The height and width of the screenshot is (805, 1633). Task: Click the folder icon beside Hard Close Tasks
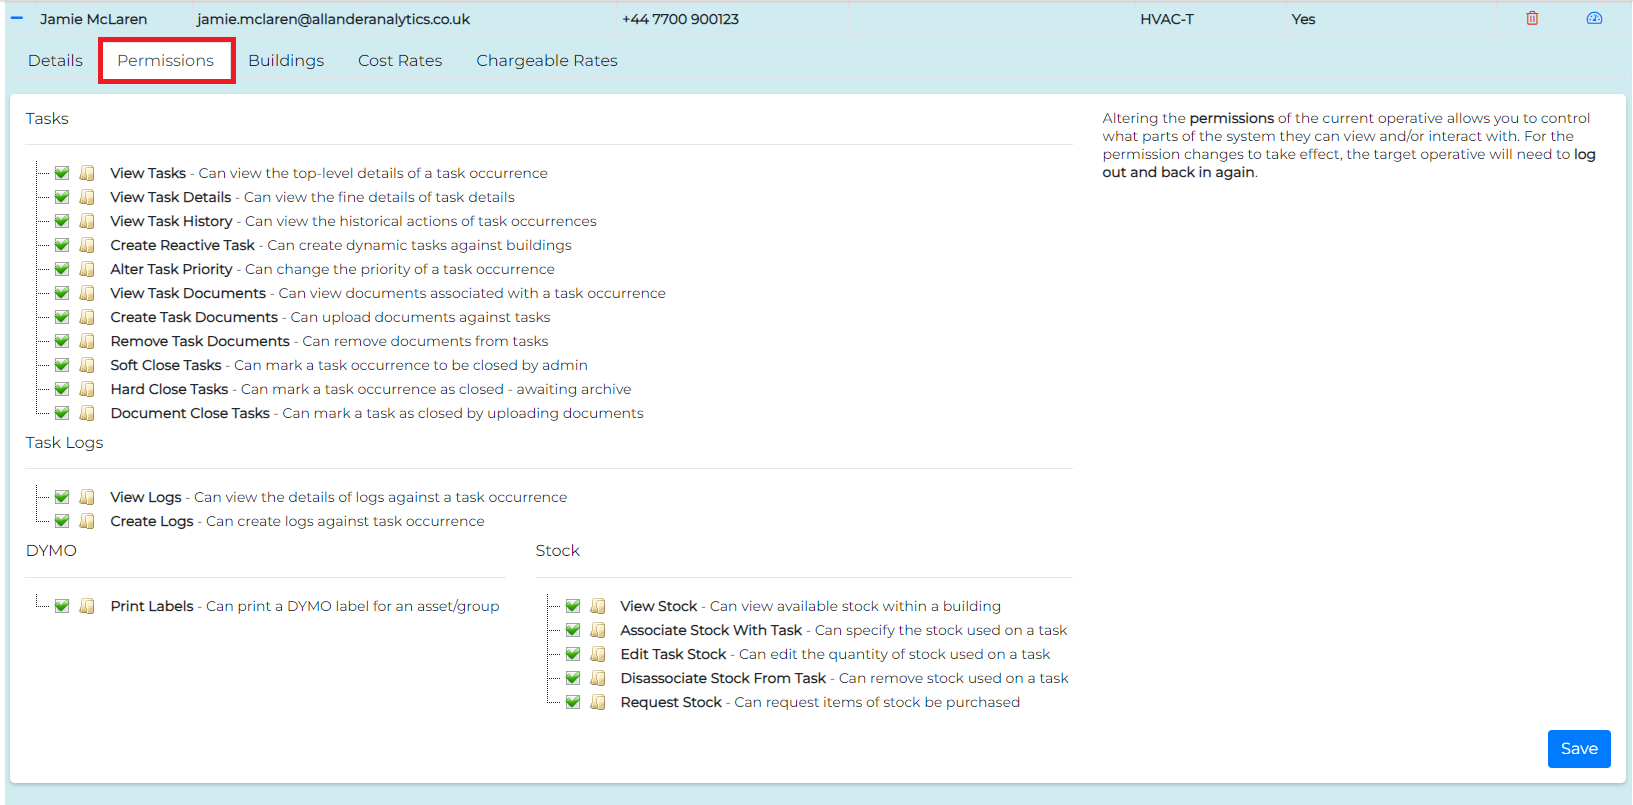point(87,389)
